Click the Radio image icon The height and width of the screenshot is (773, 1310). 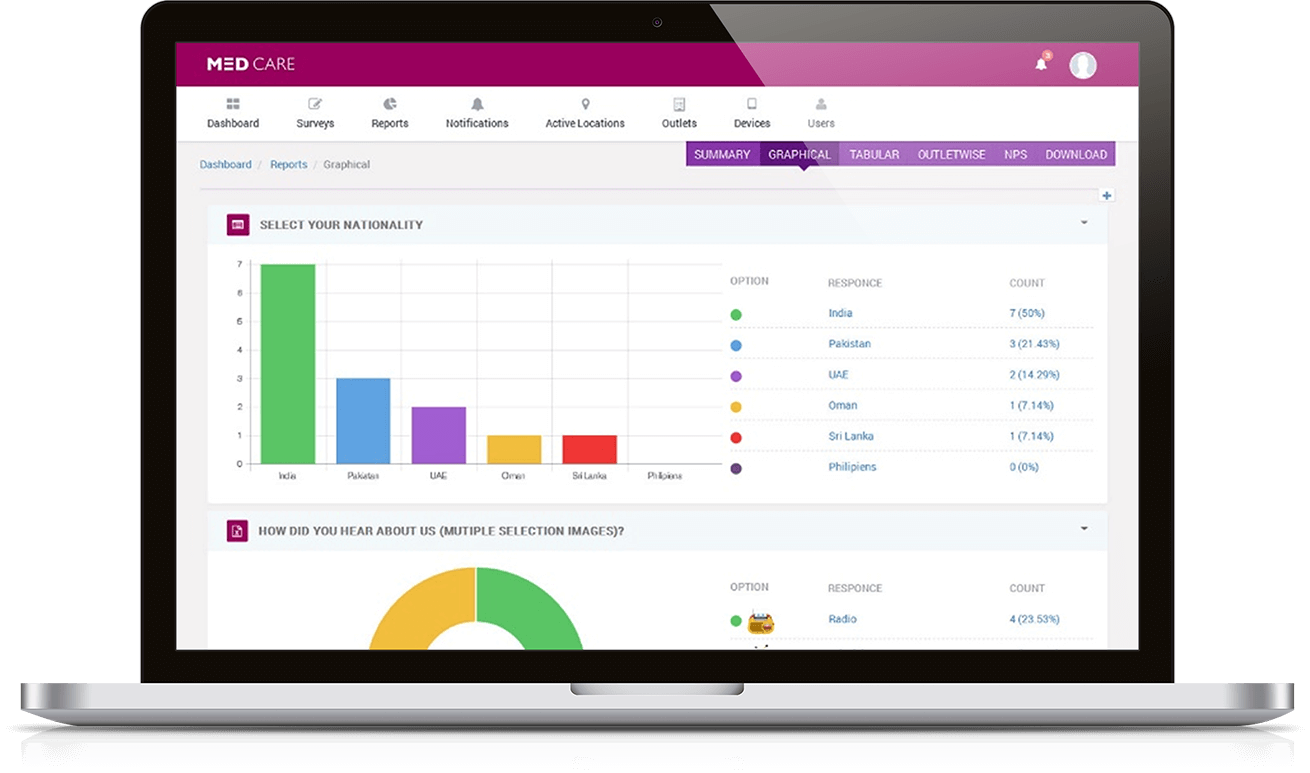[761, 622]
